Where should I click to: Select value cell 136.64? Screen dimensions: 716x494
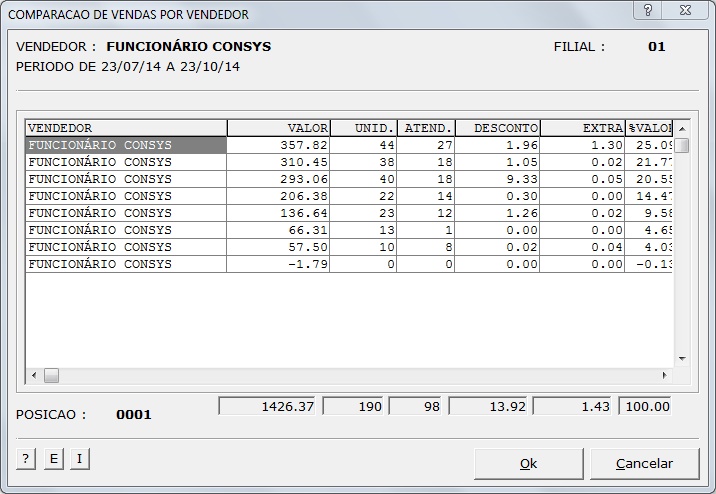(x=278, y=213)
